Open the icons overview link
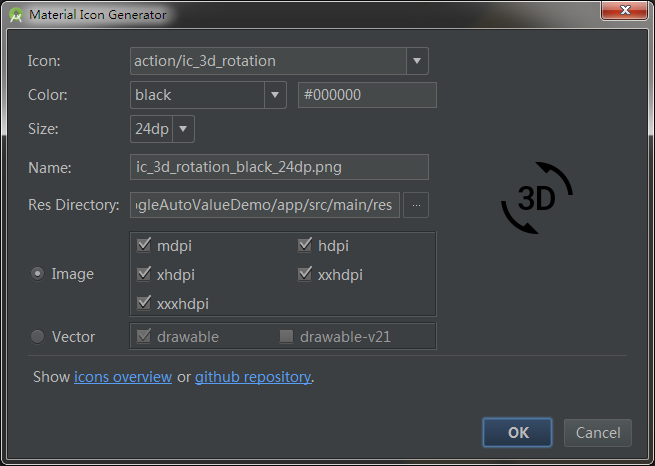Image resolution: width=655 pixels, height=466 pixels. 123,377
